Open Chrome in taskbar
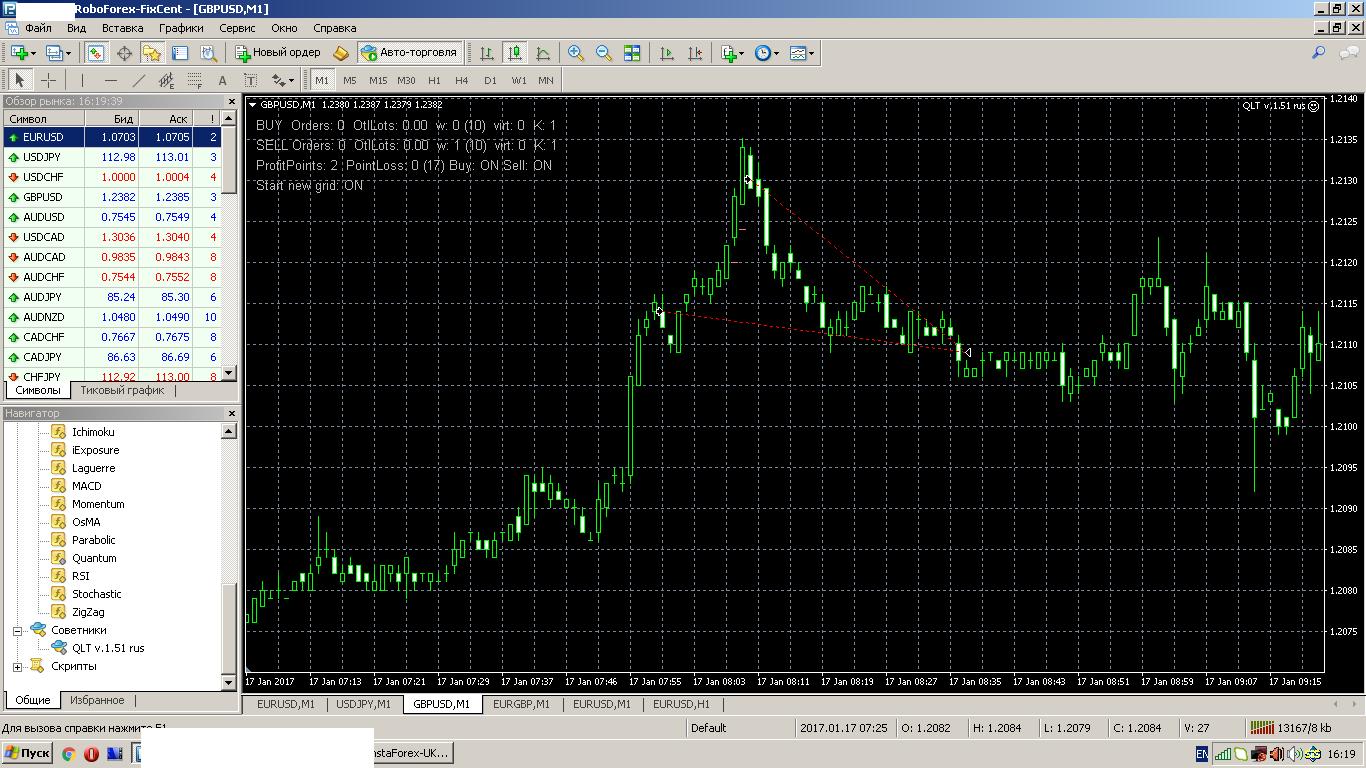The height and width of the screenshot is (768, 1366). click(69, 754)
